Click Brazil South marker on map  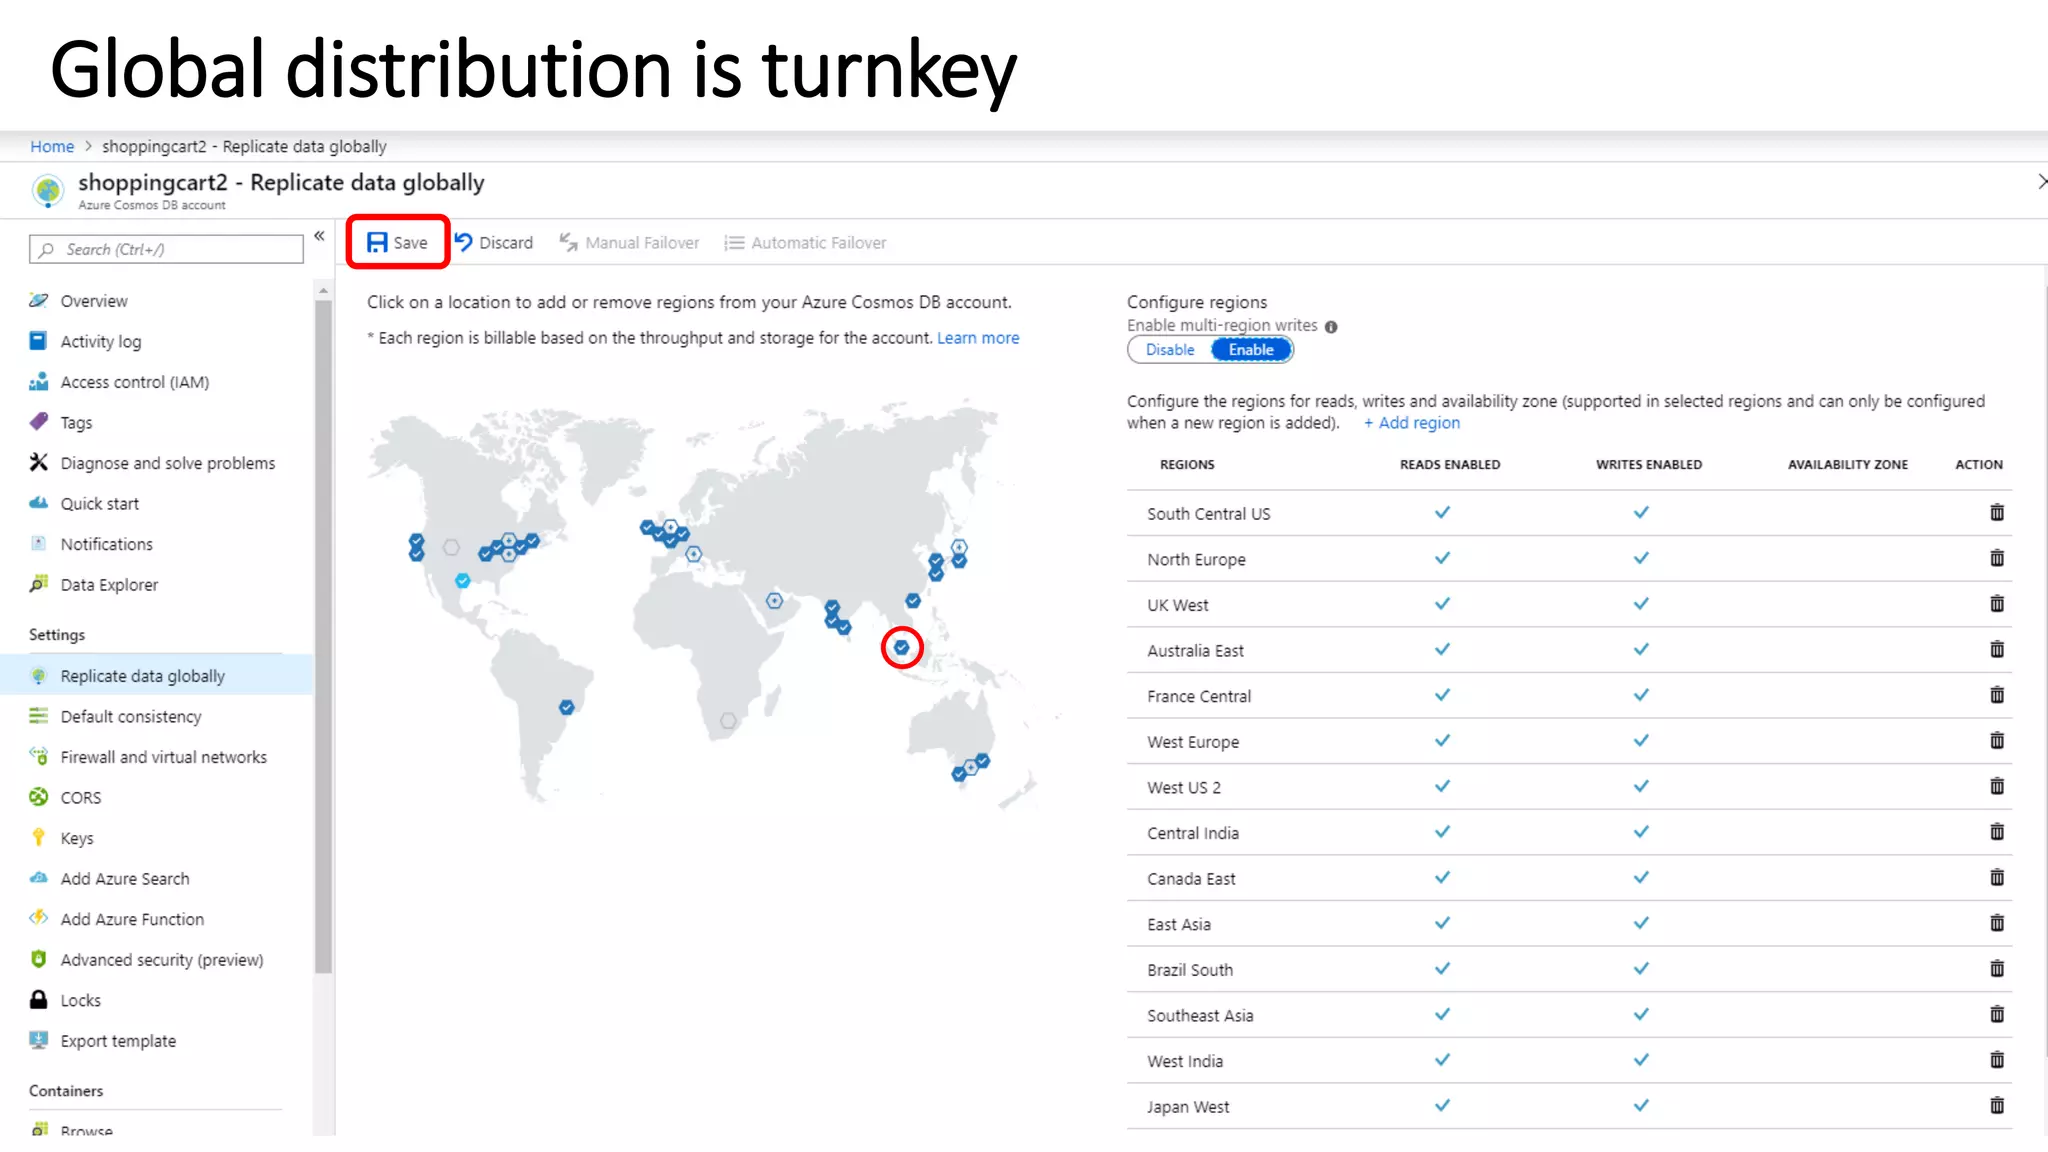click(567, 707)
